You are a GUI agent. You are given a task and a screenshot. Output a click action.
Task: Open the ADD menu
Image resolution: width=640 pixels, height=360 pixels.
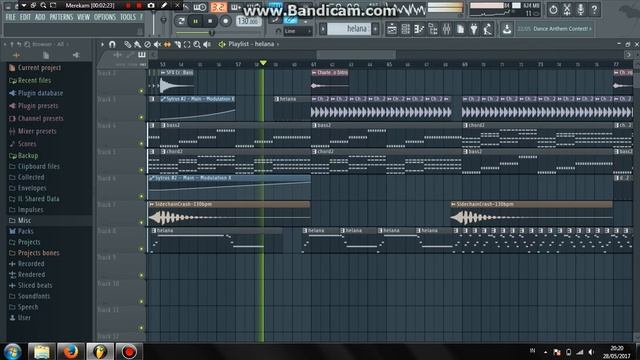click(x=40, y=17)
